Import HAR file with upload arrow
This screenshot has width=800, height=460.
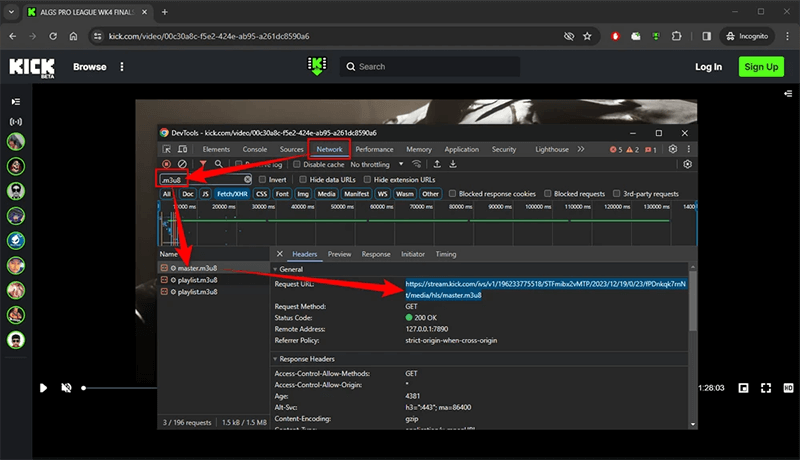pos(437,164)
